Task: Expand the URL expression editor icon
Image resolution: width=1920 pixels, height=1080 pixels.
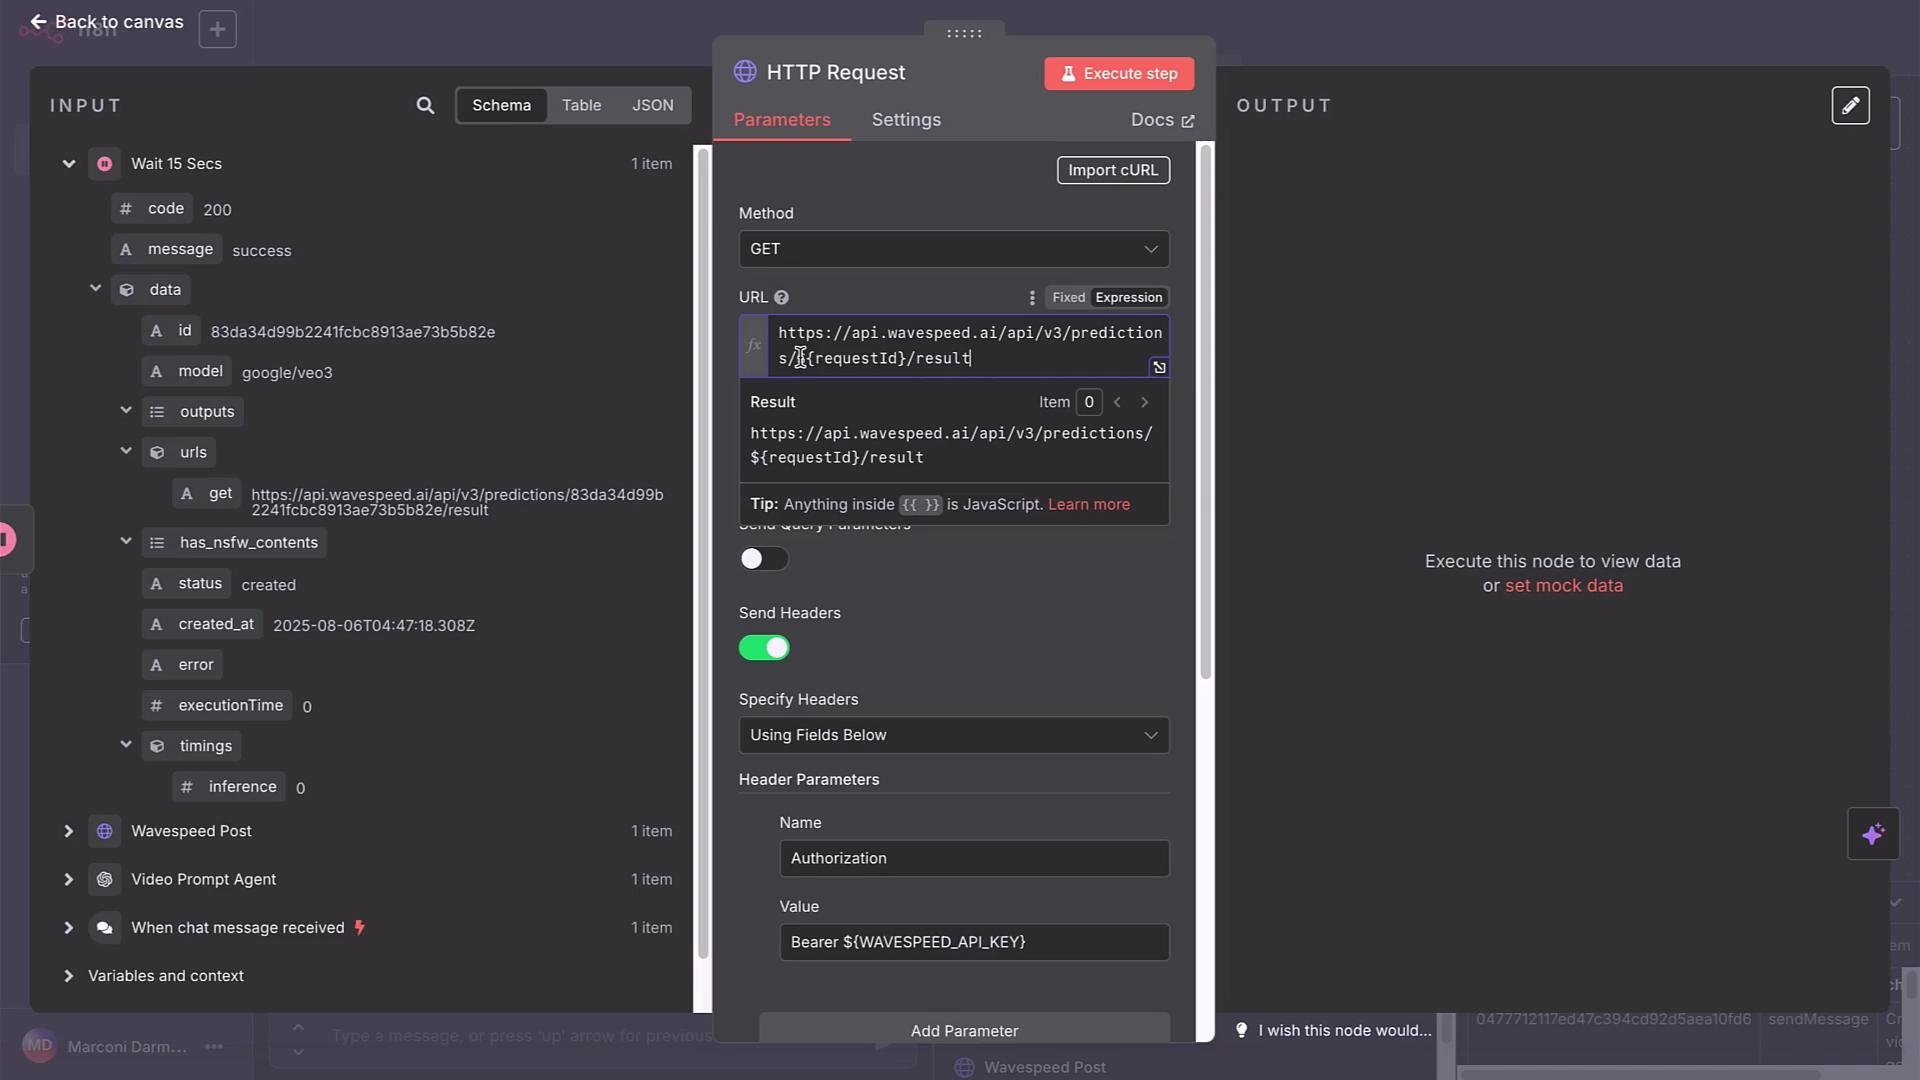Action: 1159,368
